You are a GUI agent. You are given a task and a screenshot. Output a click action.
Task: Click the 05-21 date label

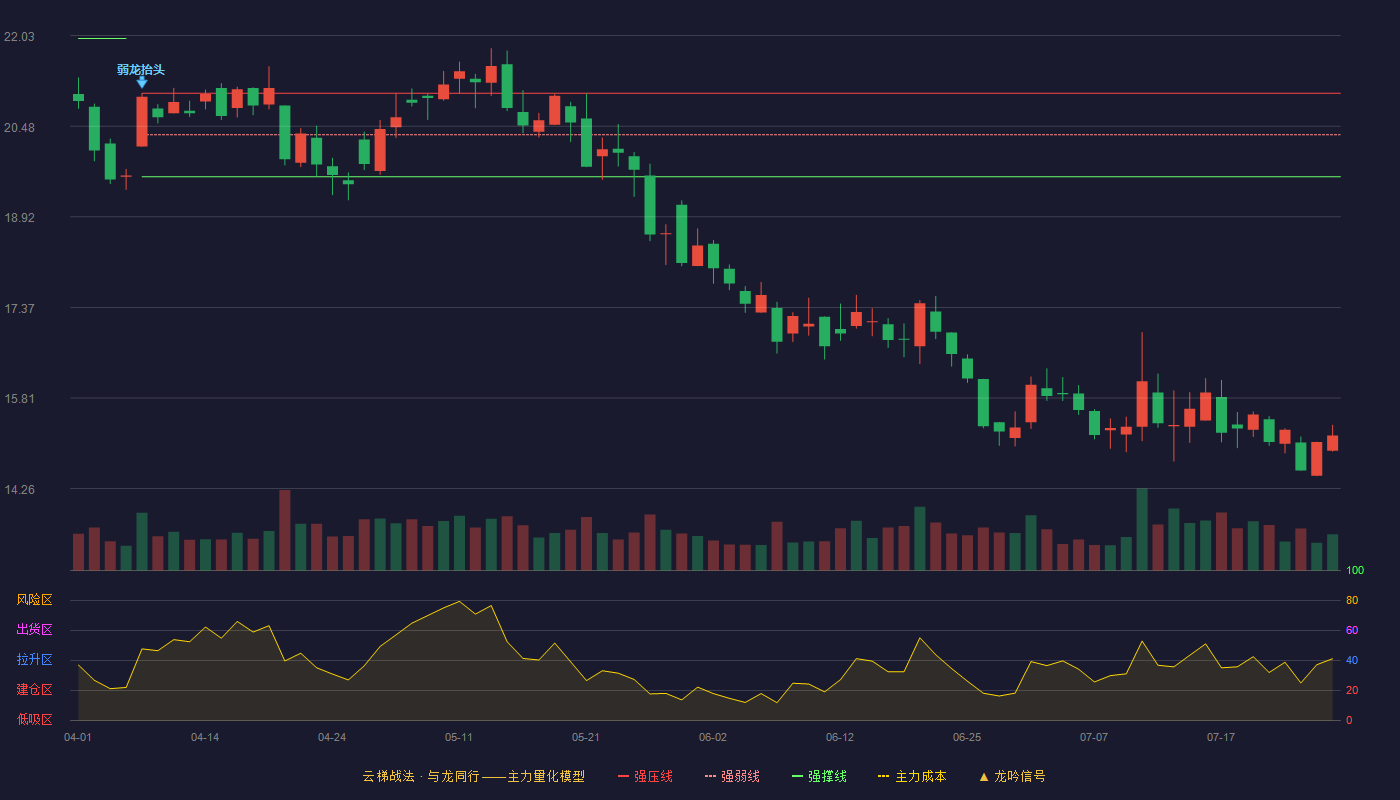[x=586, y=737]
